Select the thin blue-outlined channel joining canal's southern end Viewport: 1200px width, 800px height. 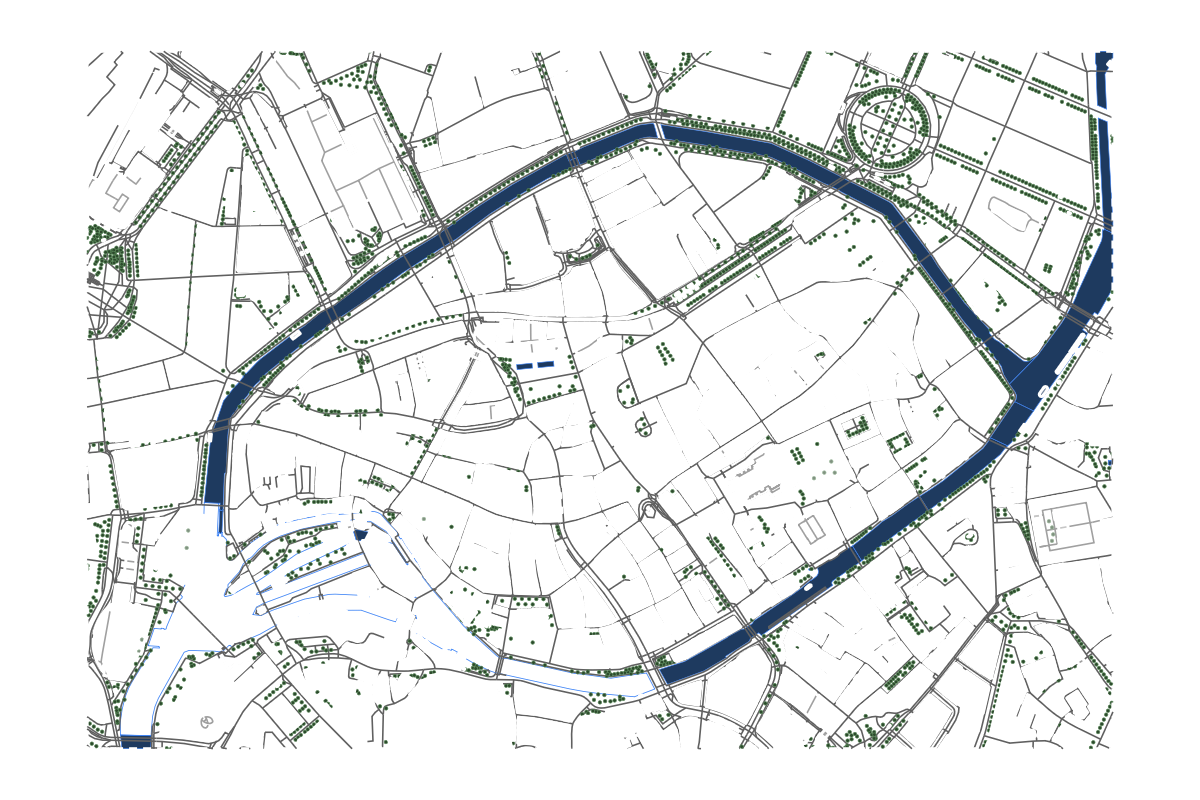click(578, 676)
